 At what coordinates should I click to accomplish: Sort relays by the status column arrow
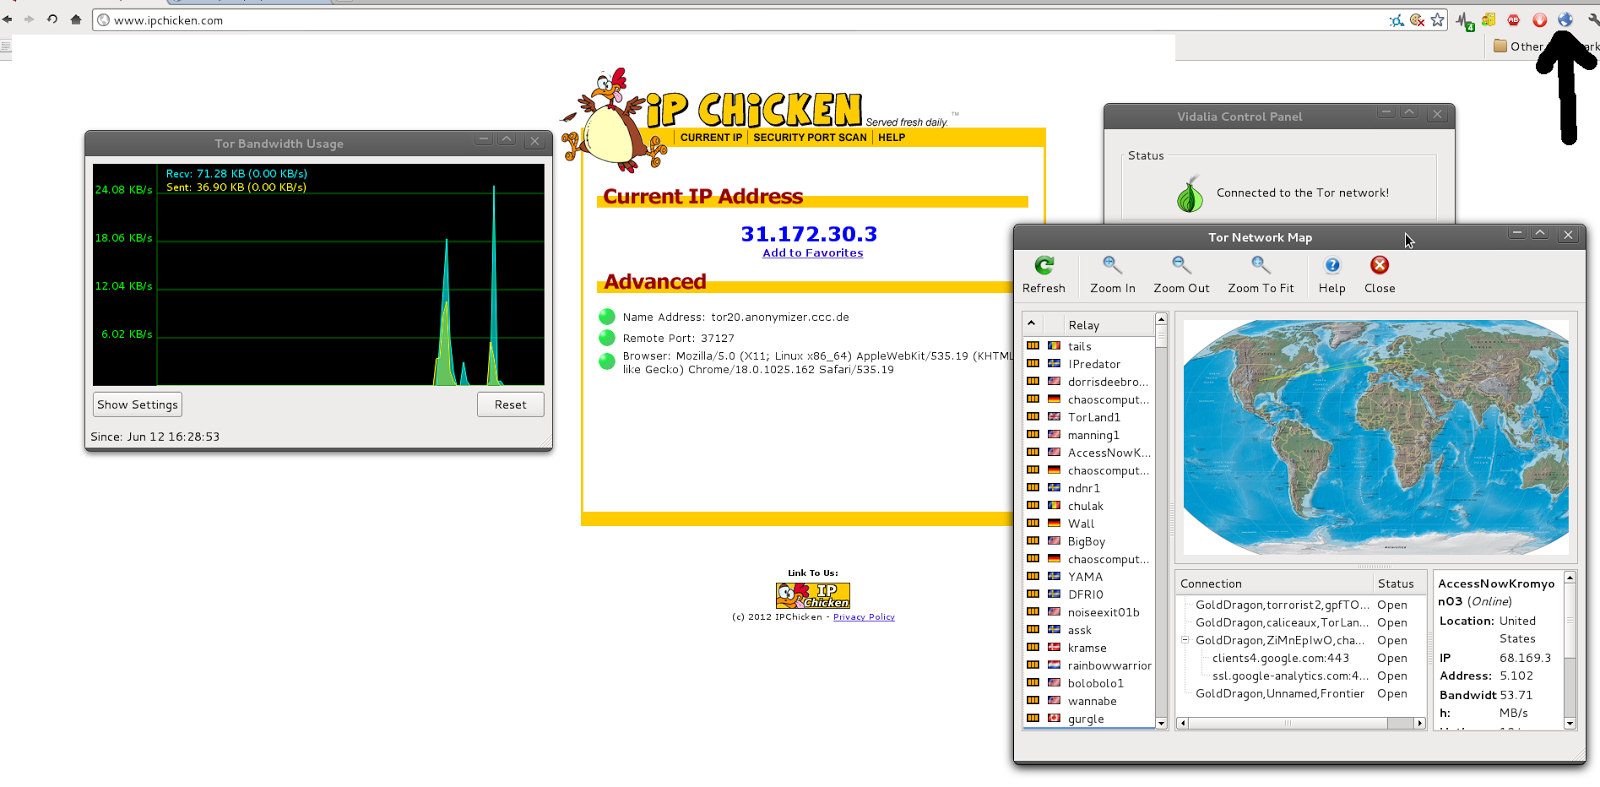(x=1031, y=324)
